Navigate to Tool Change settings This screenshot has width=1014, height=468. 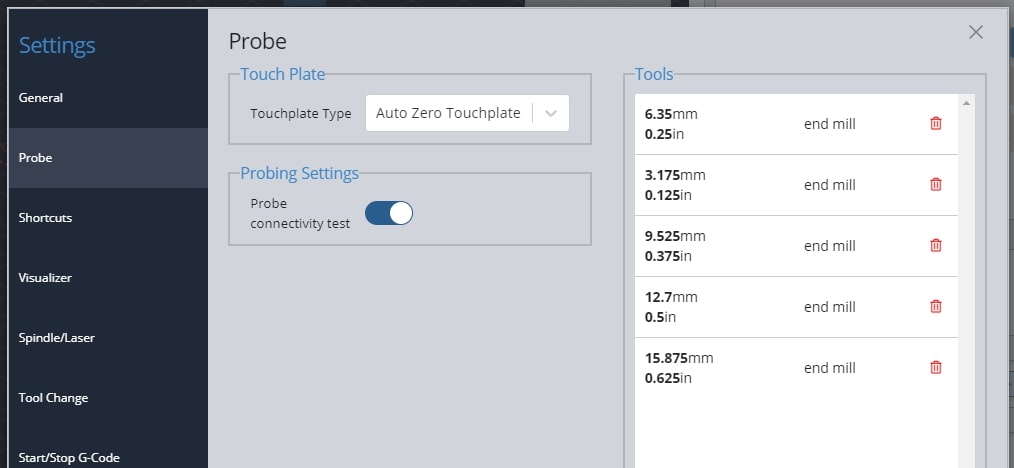pyautogui.click(x=53, y=398)
